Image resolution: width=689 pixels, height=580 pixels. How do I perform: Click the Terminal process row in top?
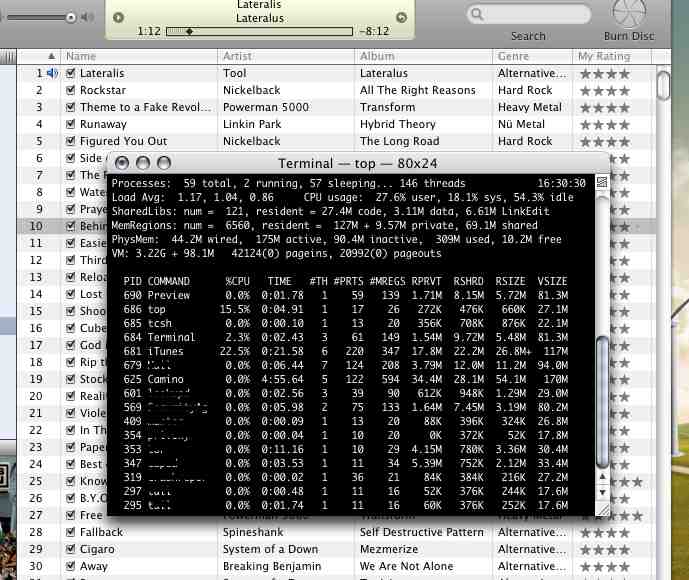pyautogui.click(x=345, y=337)
